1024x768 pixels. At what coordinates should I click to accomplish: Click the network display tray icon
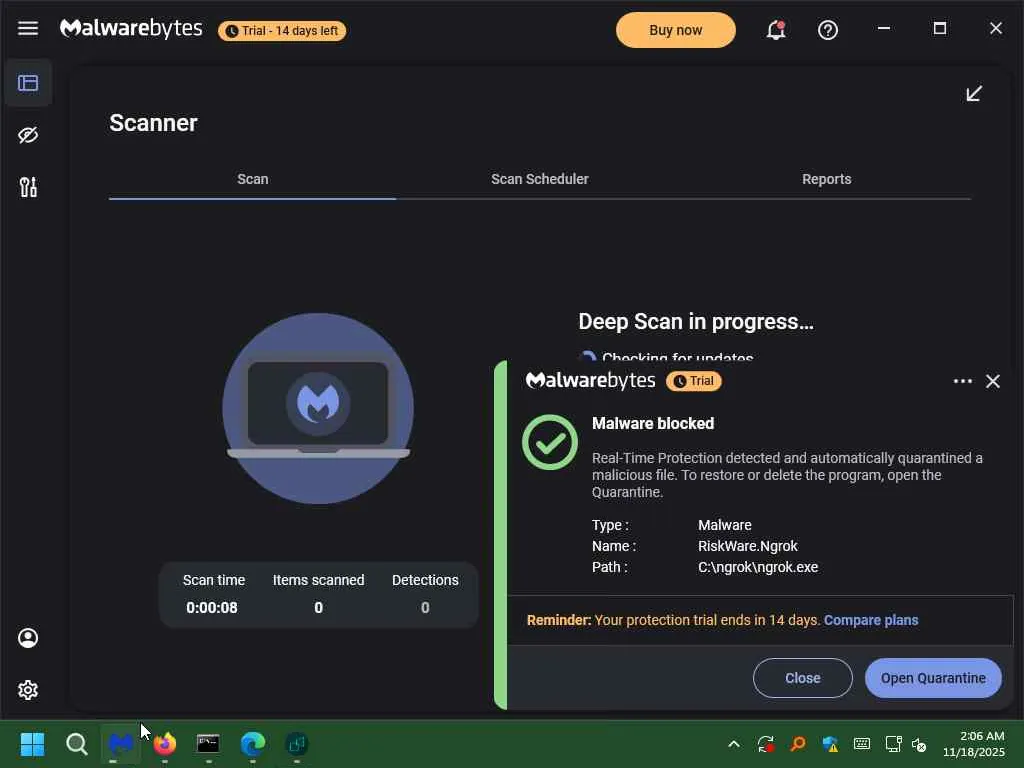893,744
